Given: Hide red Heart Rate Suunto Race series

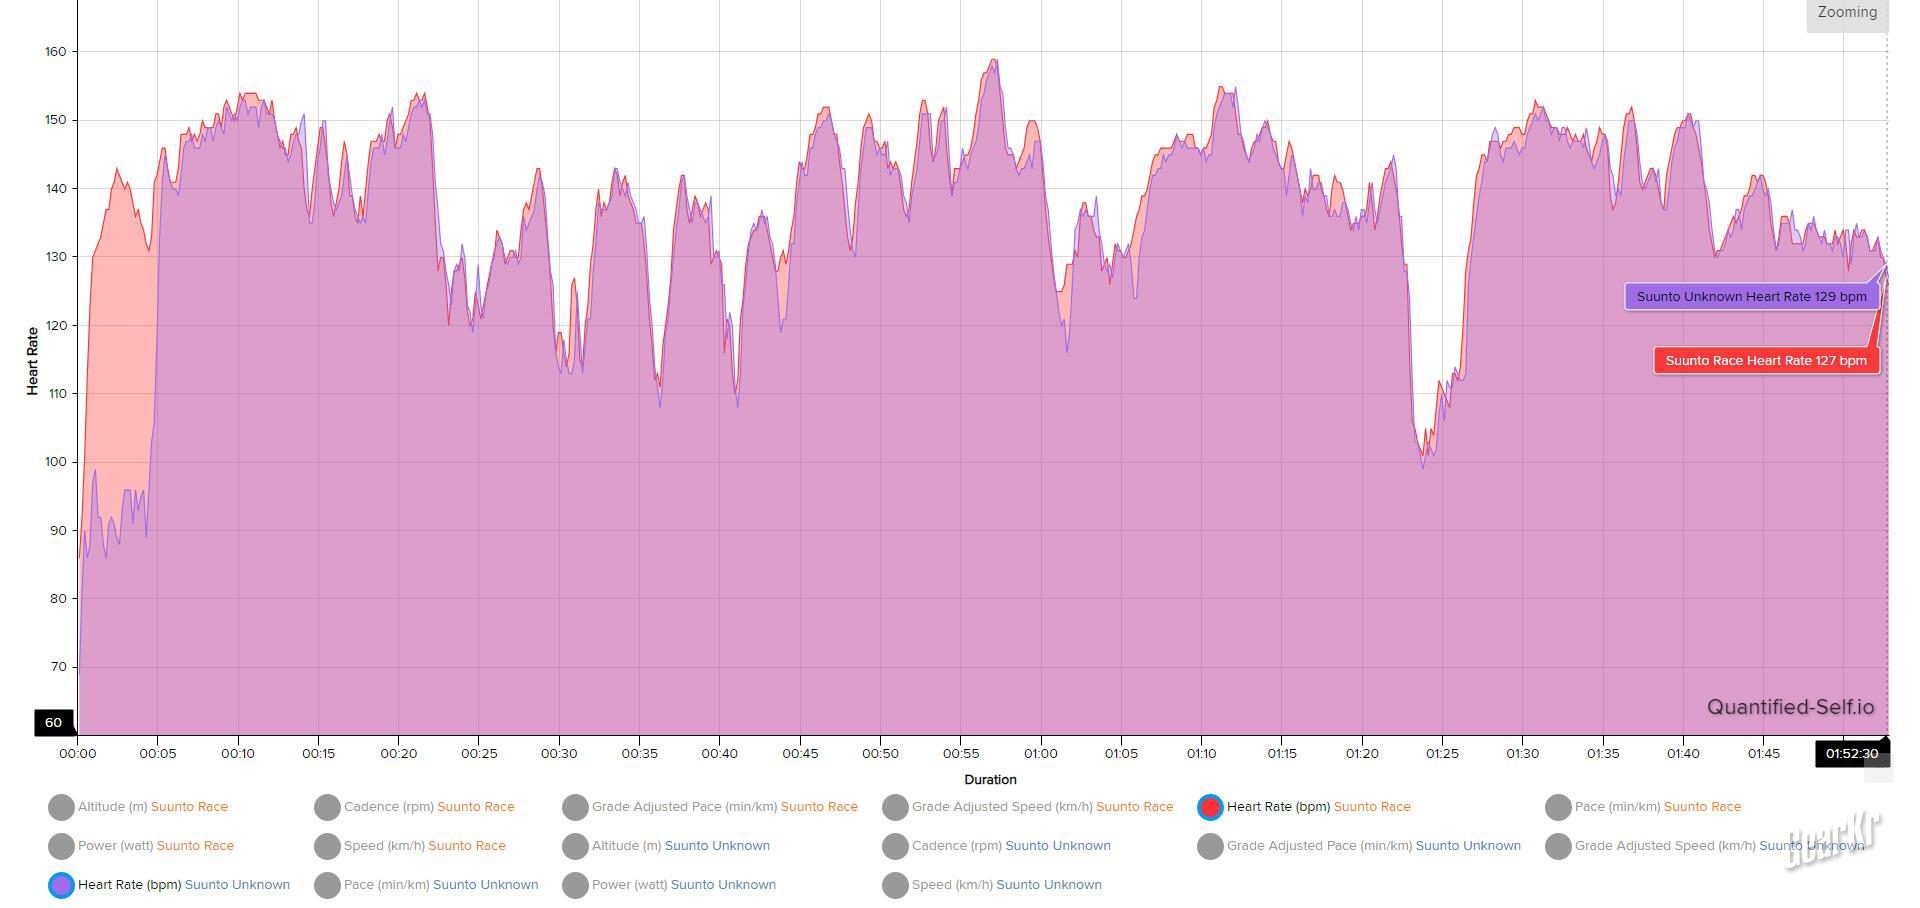Looking at the screenshot, I should pos(1210,807).
